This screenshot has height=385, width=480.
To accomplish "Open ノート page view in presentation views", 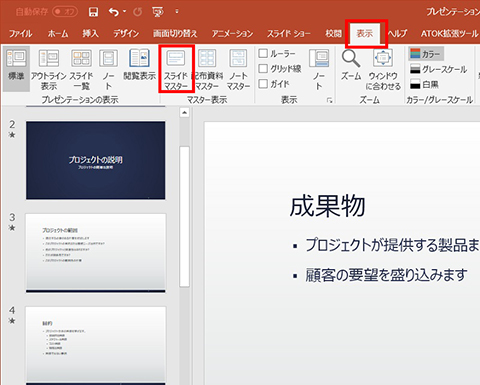I will point(109,69).
